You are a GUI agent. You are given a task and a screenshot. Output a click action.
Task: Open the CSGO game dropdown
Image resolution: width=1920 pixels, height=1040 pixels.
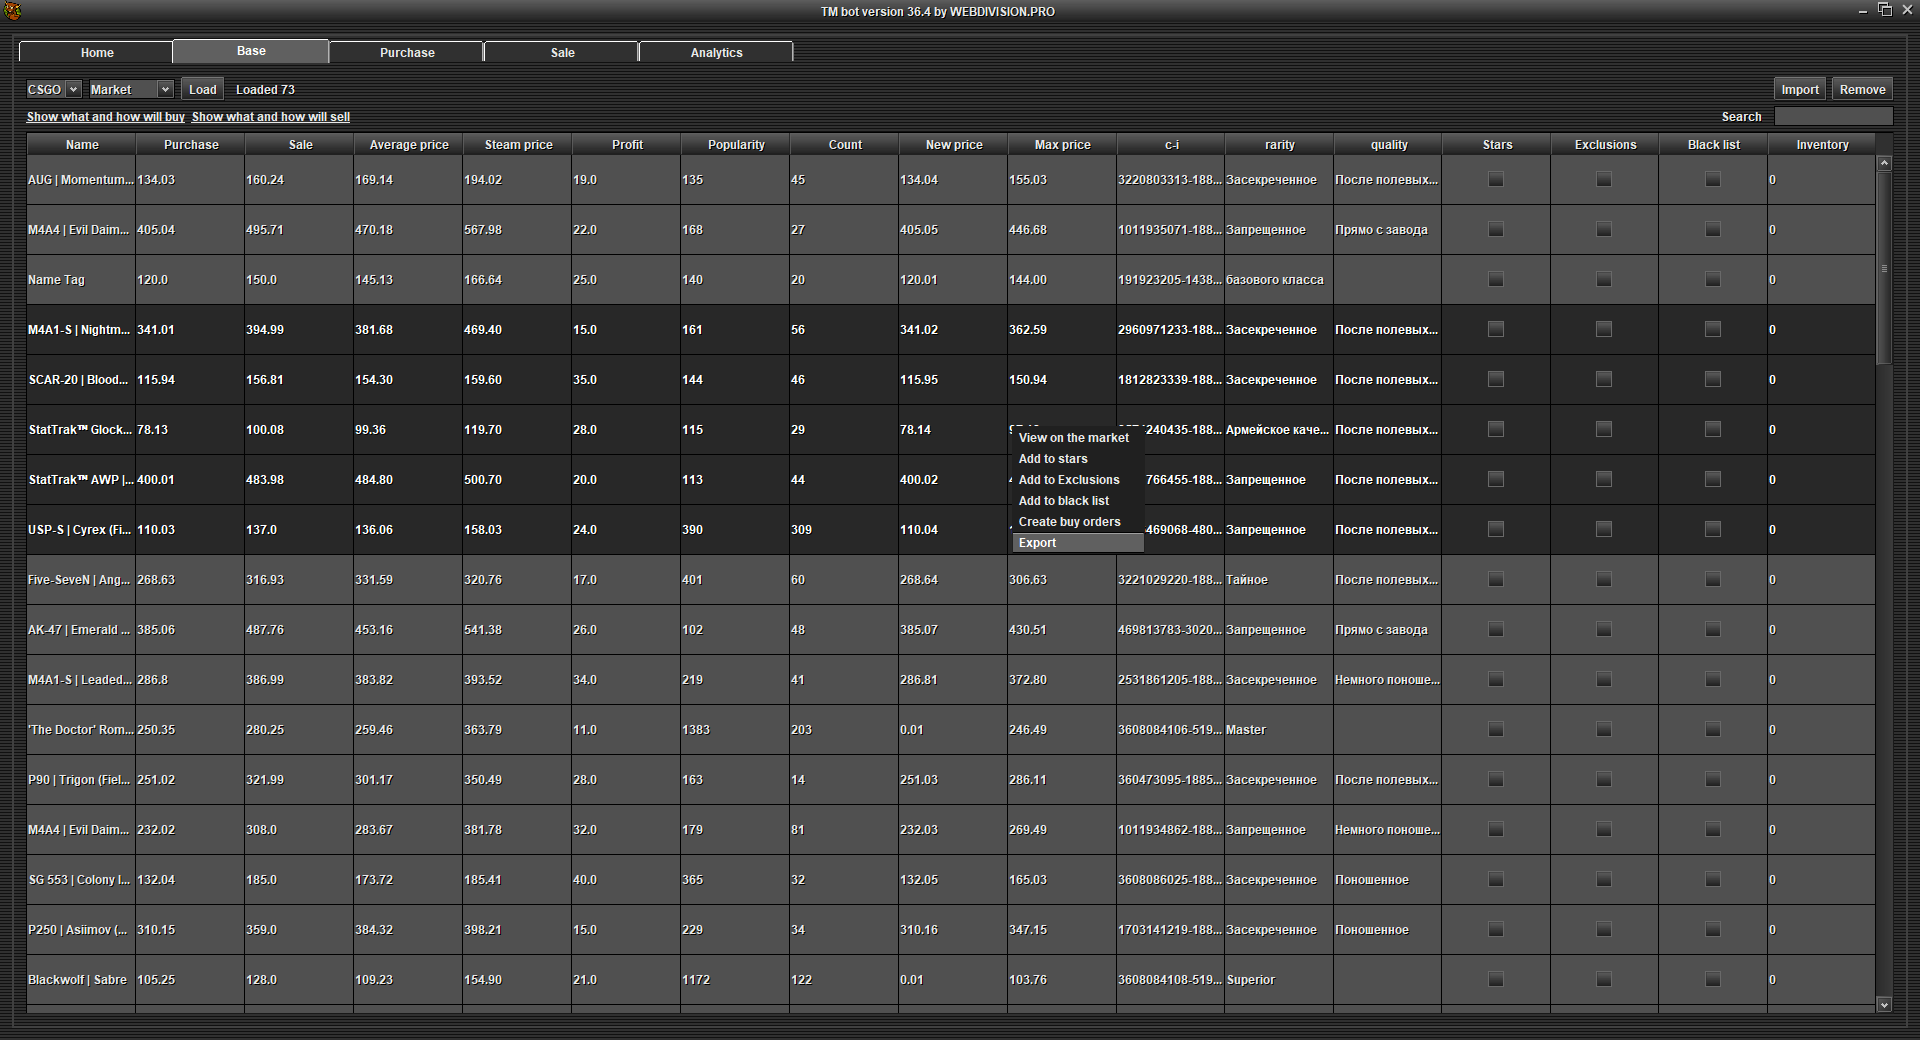tap(53, 90)
